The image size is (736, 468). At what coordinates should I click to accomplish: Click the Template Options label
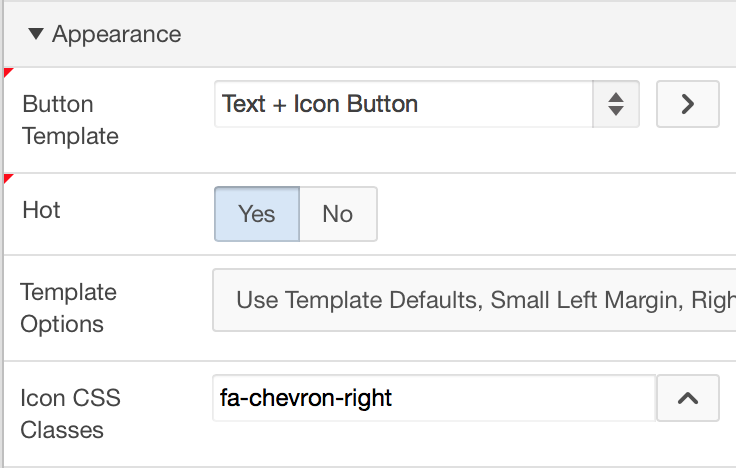click(x=69, y=308)
